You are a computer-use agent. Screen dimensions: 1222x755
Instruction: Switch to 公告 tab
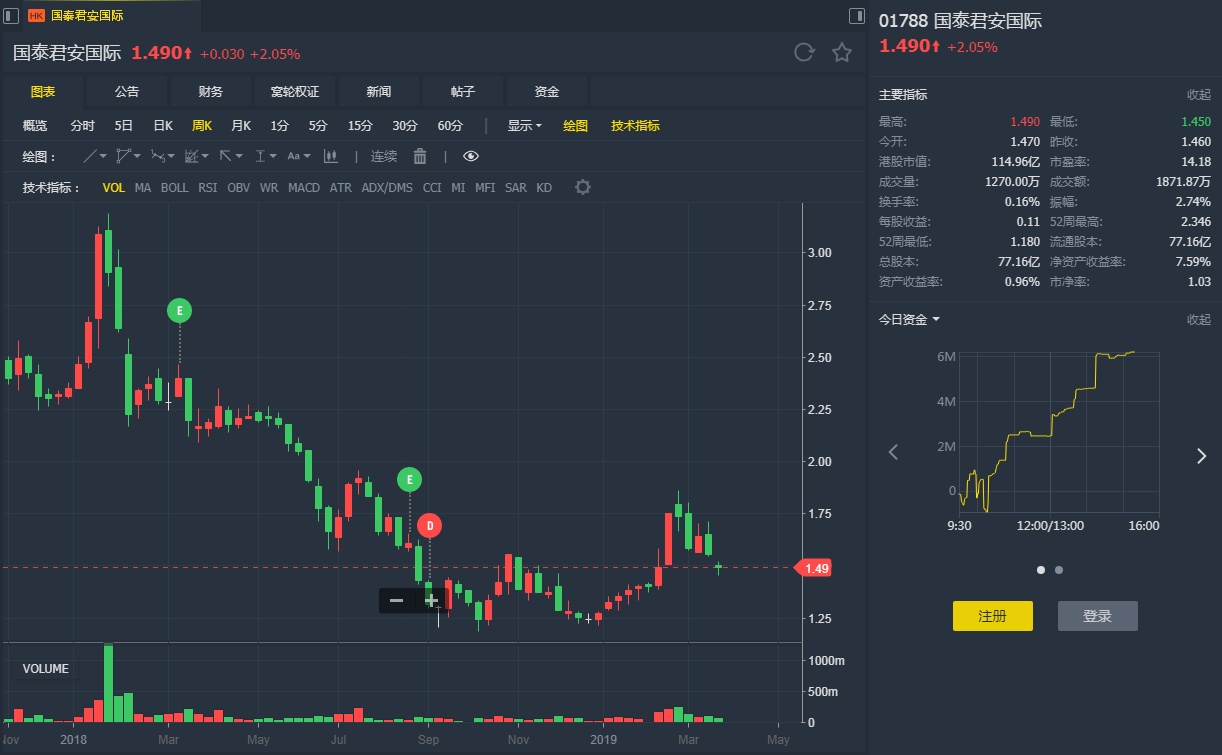click(127, 91)
